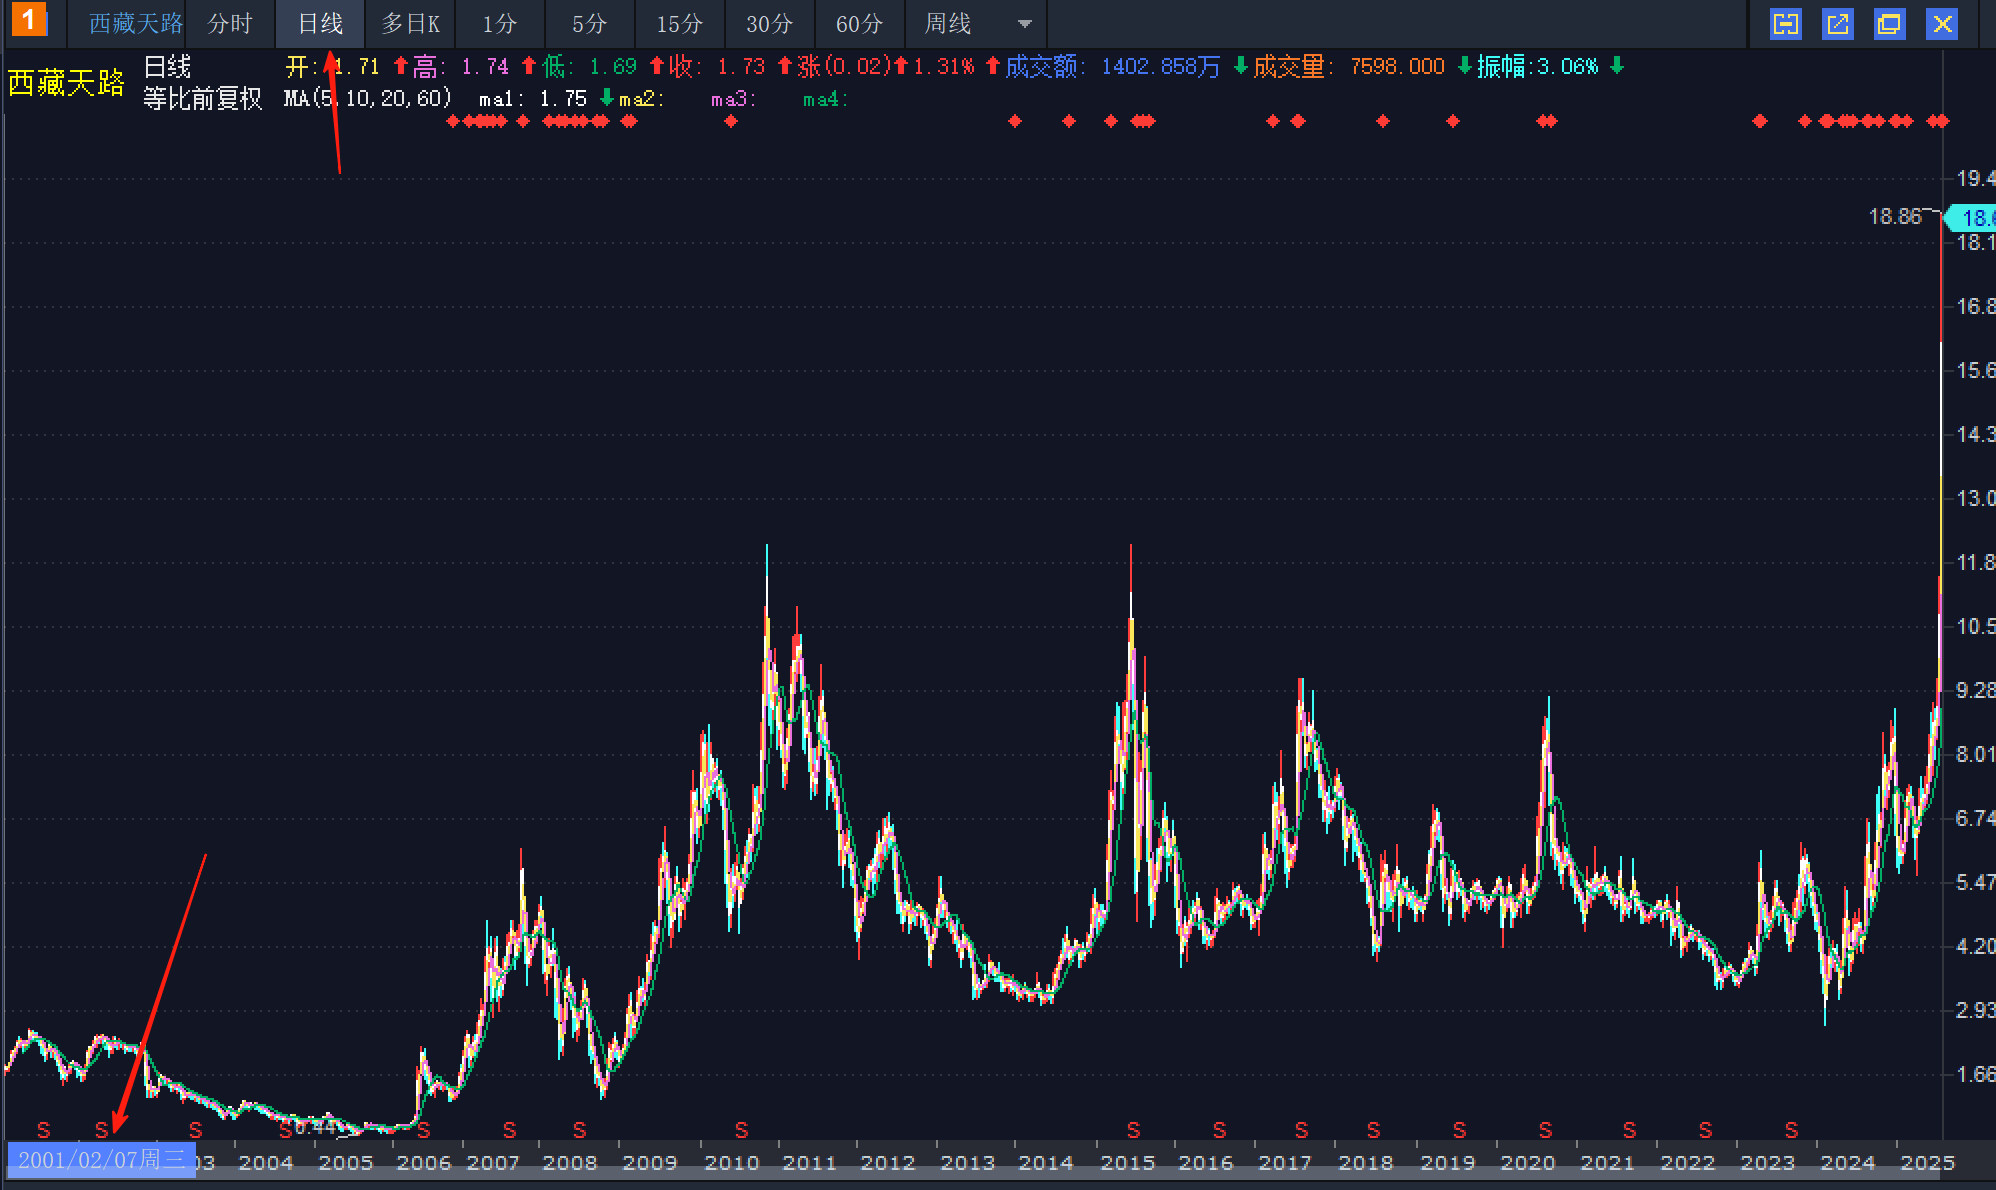The width and height of the screenshot is (1996, 1190).
Task: Click the S marker below year 2015
Action: pyautogui.click(x=1133, y=1130)
